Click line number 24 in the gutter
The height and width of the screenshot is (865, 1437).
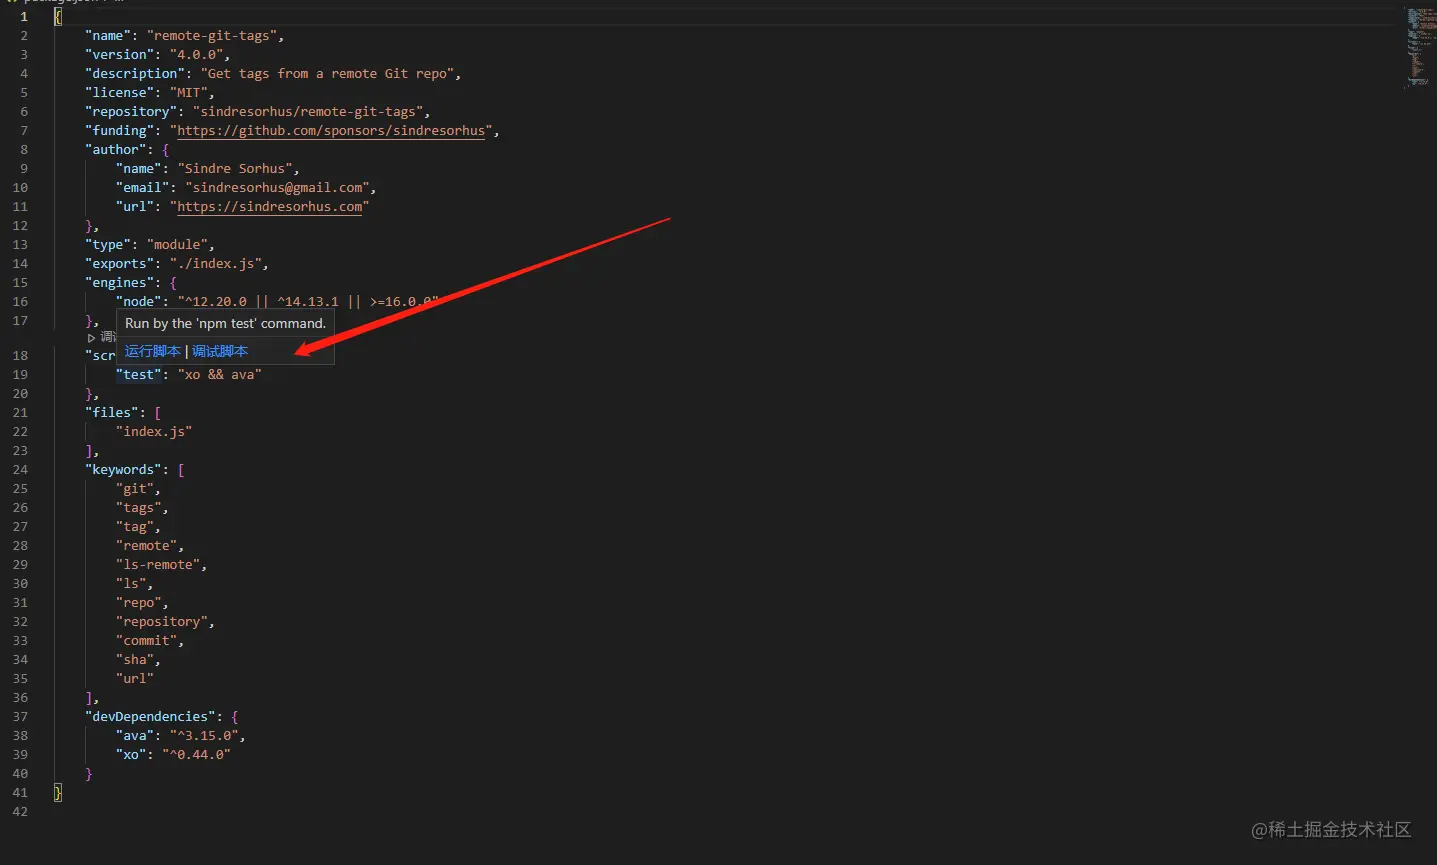point(20,470)
